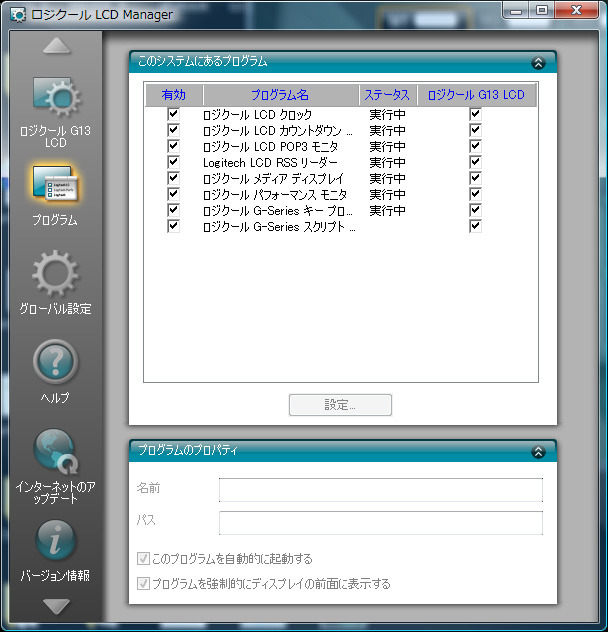
Task: Toggle G13 LCD box for RSS リーダー
Action: pyautogui.click(x=475, y=162)
